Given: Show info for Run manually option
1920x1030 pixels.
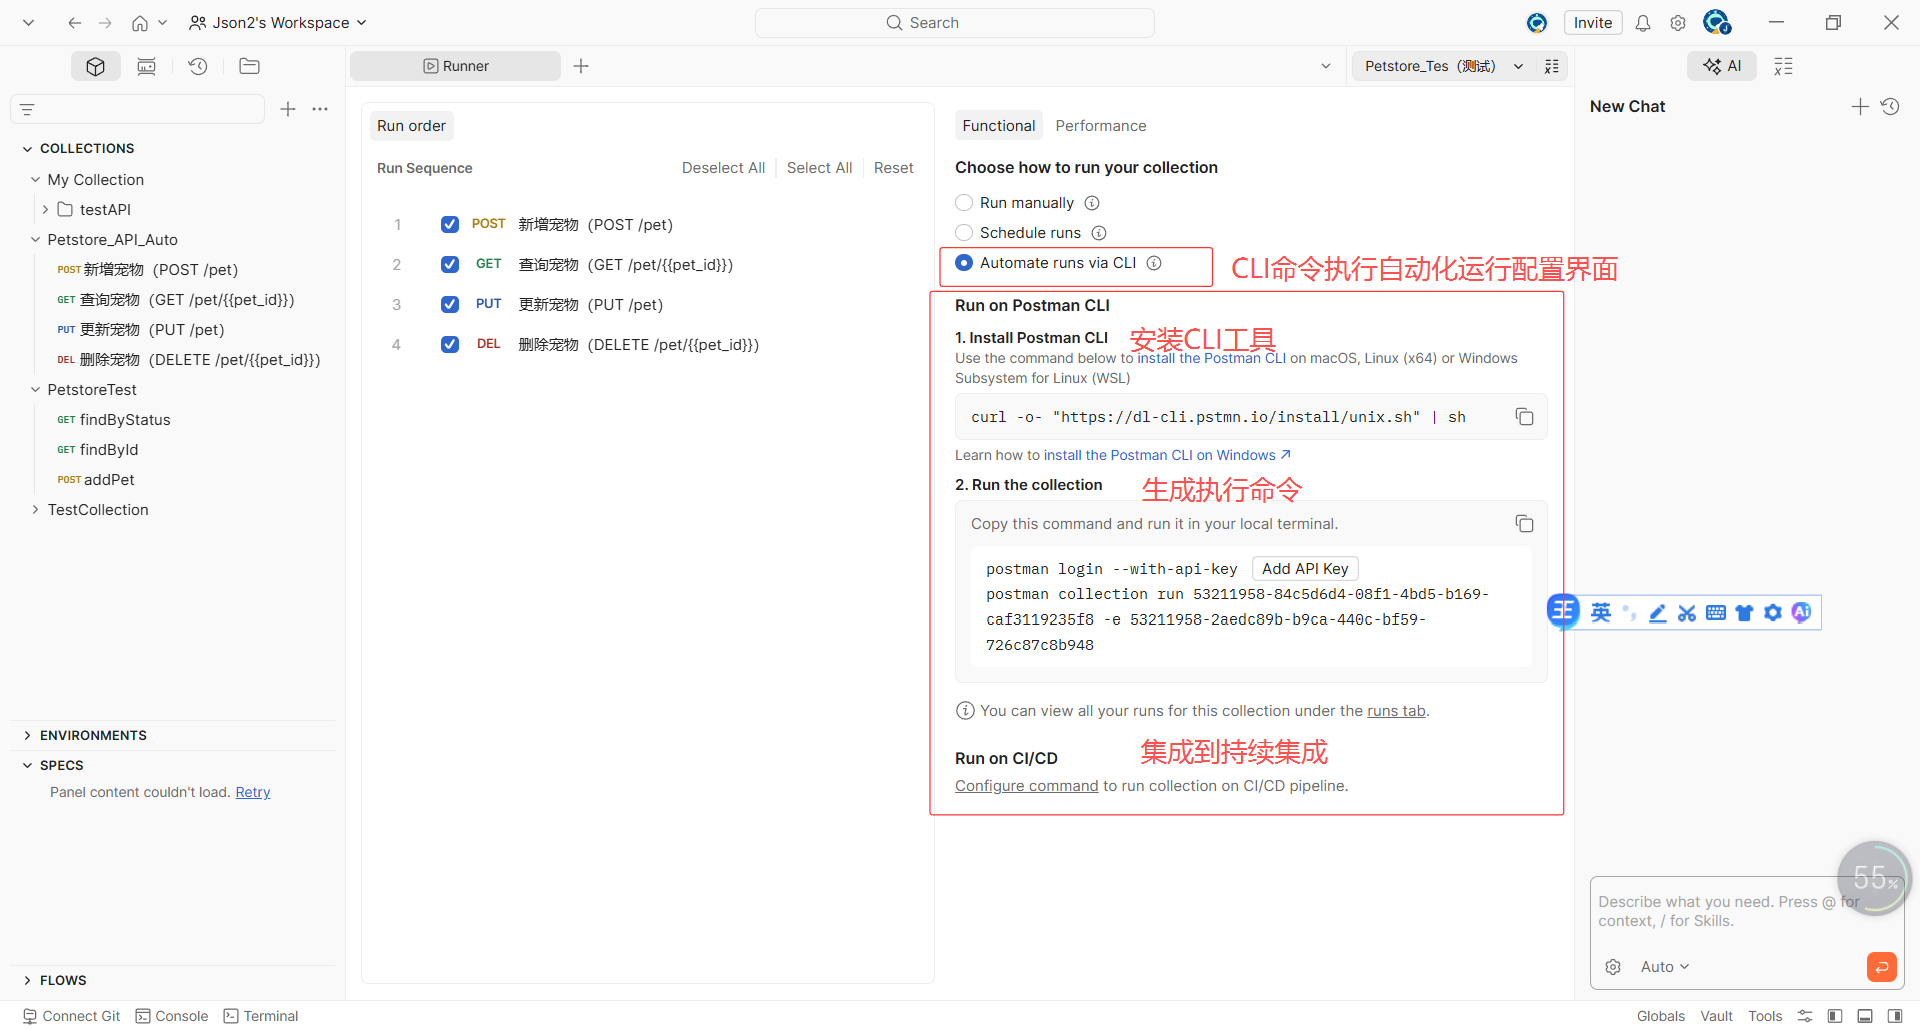Looking at the screenshot, I should click(1092, 203).
